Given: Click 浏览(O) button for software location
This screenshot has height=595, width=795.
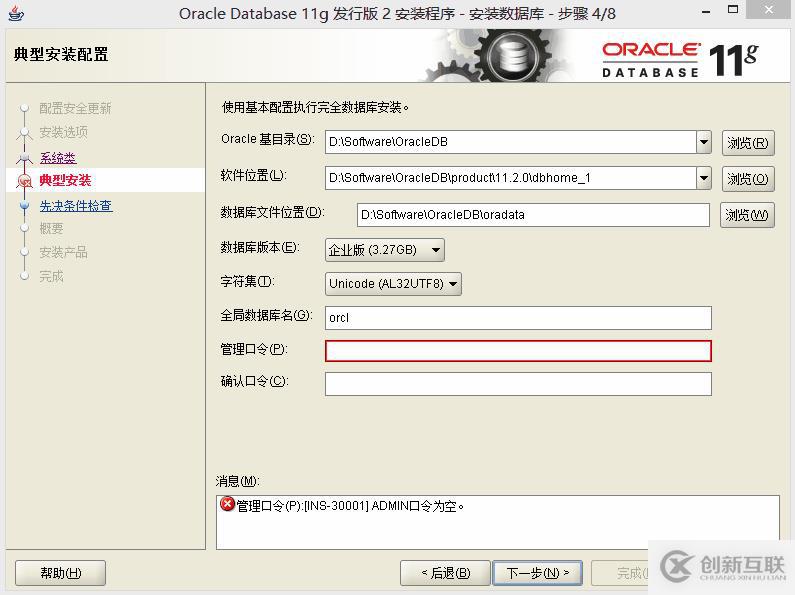Looking at the screenshot, I should (748, 179).
